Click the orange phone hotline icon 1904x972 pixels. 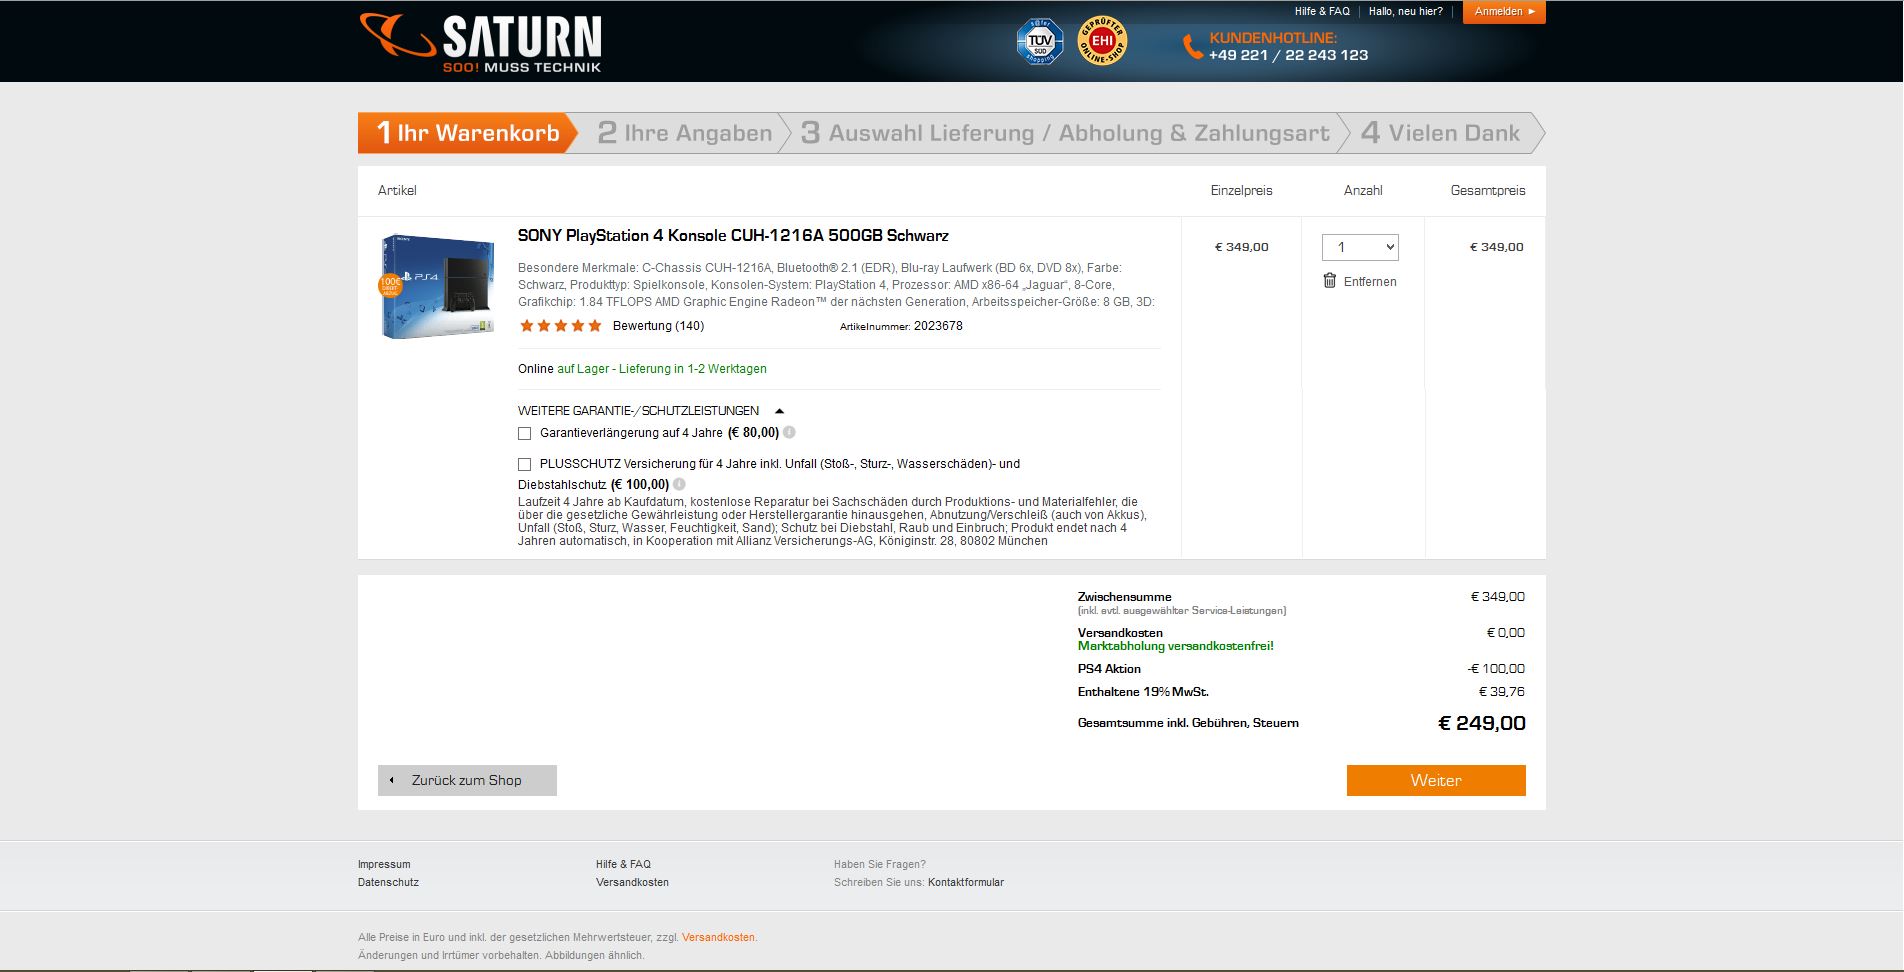[x=1192, y=46]
